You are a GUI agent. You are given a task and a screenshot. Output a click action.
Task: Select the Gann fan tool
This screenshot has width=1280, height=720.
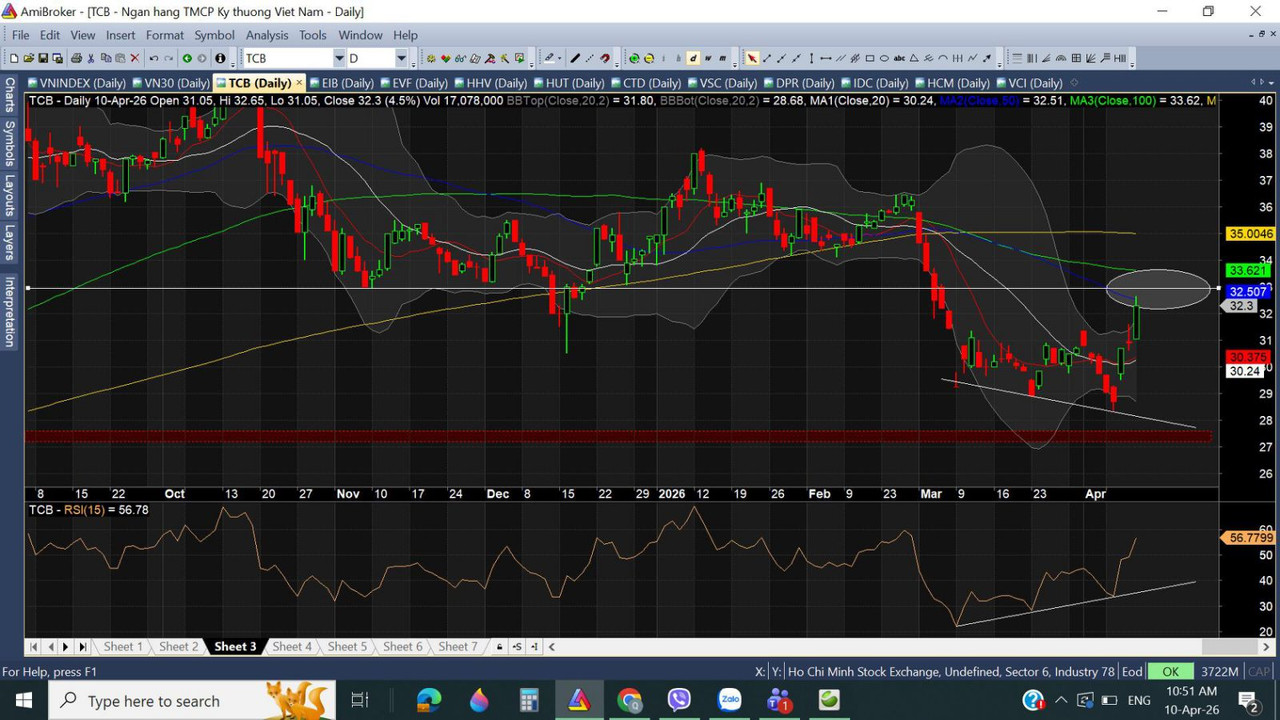click(1091, 58)
